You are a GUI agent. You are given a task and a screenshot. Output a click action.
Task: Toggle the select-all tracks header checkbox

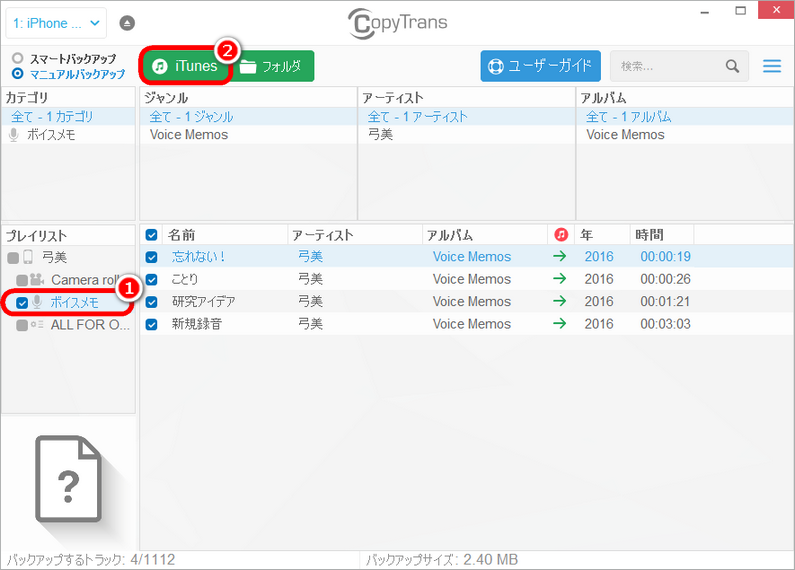(151, 235)
